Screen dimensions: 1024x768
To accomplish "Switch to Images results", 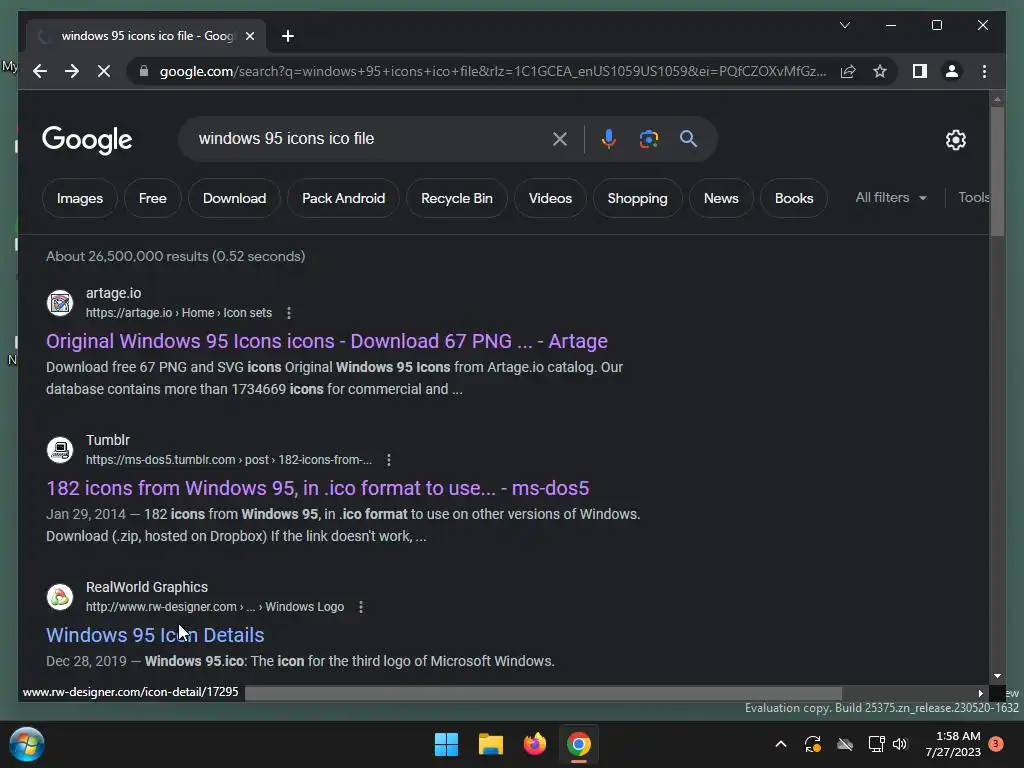I will coord(80,199).
